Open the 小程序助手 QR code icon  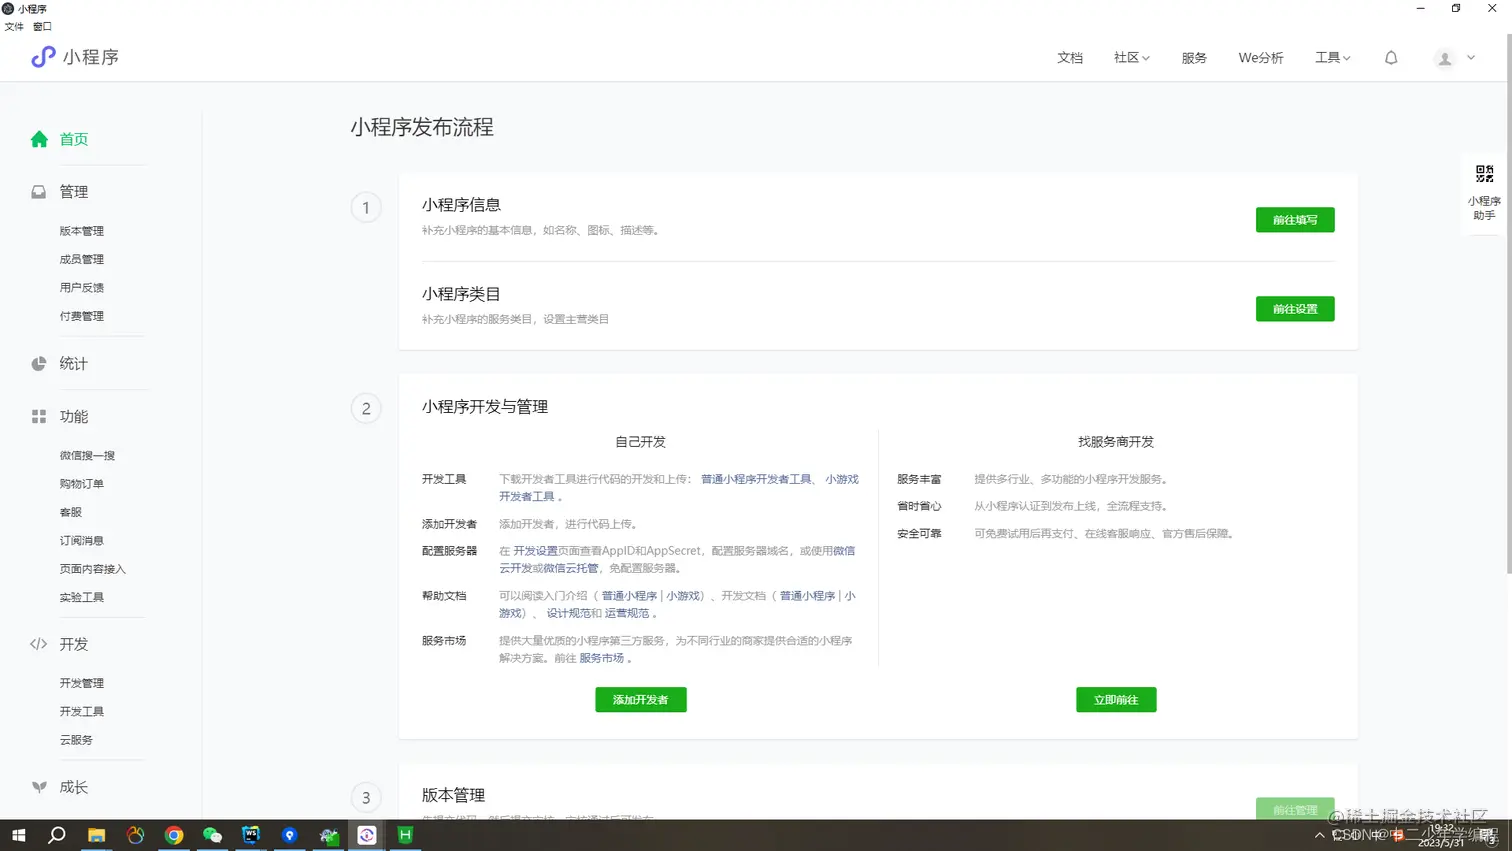point(1484,174)
